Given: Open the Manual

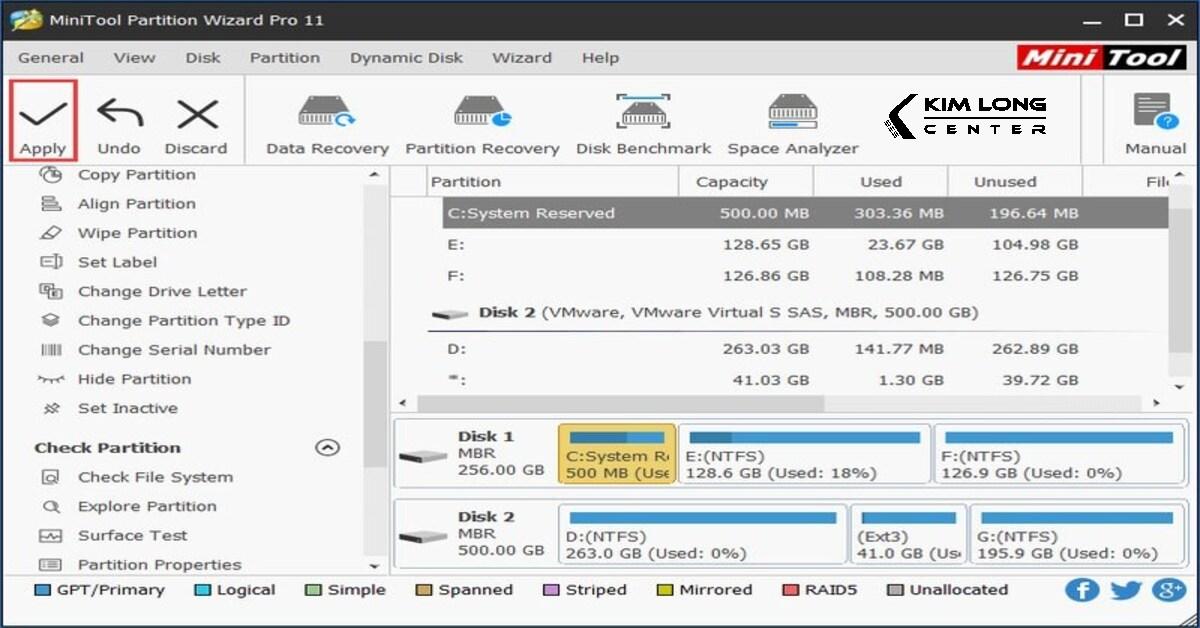Looking at the screenshot, I should (x=1153, y=120).
